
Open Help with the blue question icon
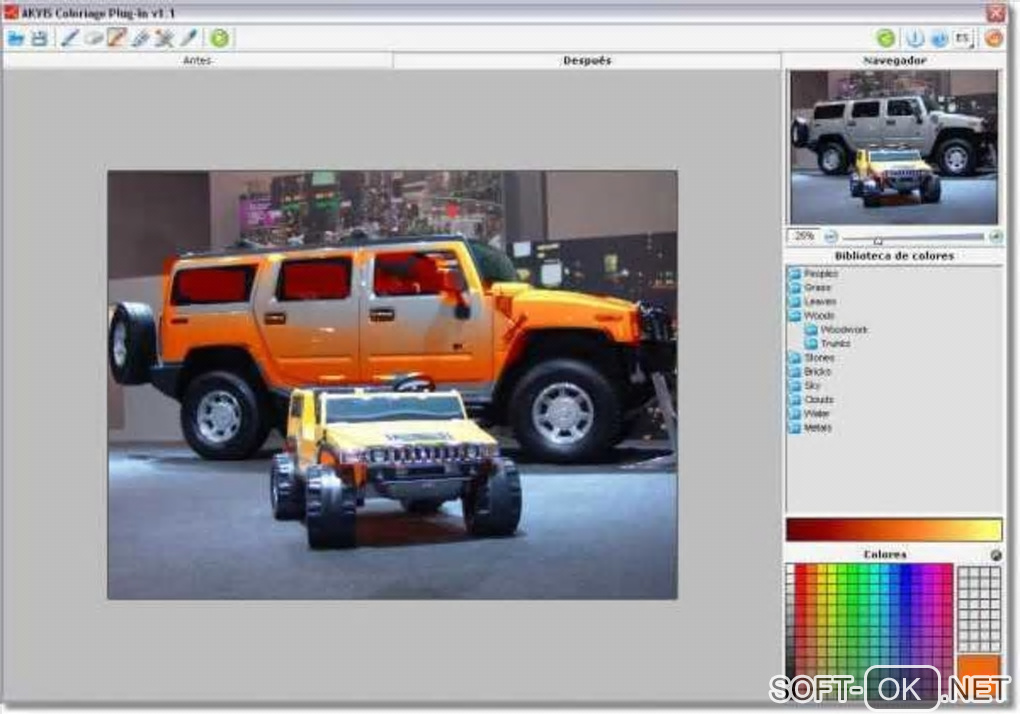pos(939,38)
